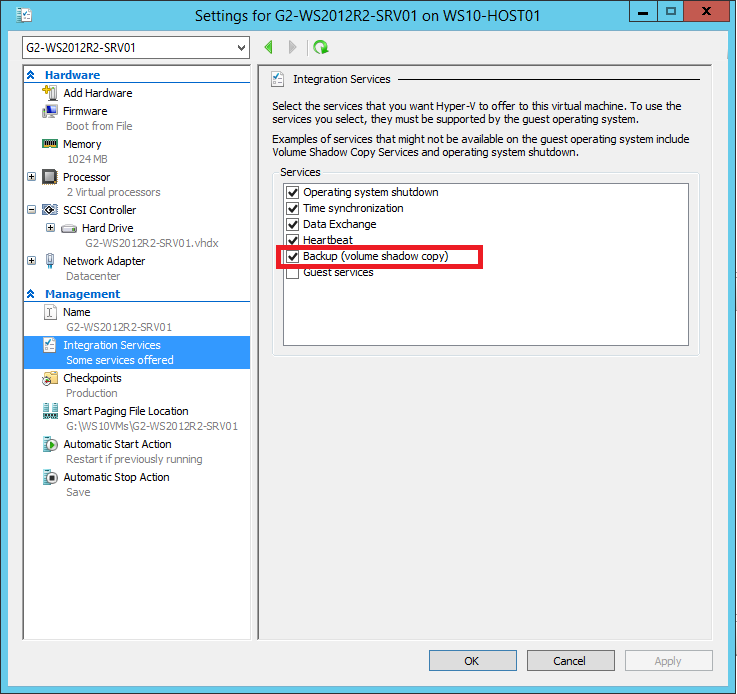Click the Processor icon
This screenshot has width=737, height=694.
pyautogui.click(x=50, y=177)
